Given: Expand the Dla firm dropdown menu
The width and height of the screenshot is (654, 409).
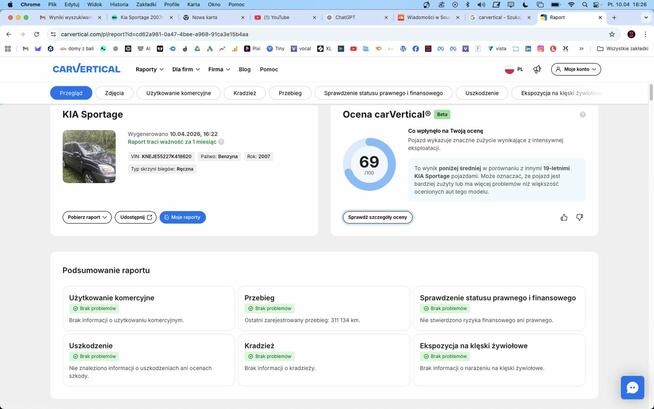Looking at the screenshot, I should pos(185,69).
